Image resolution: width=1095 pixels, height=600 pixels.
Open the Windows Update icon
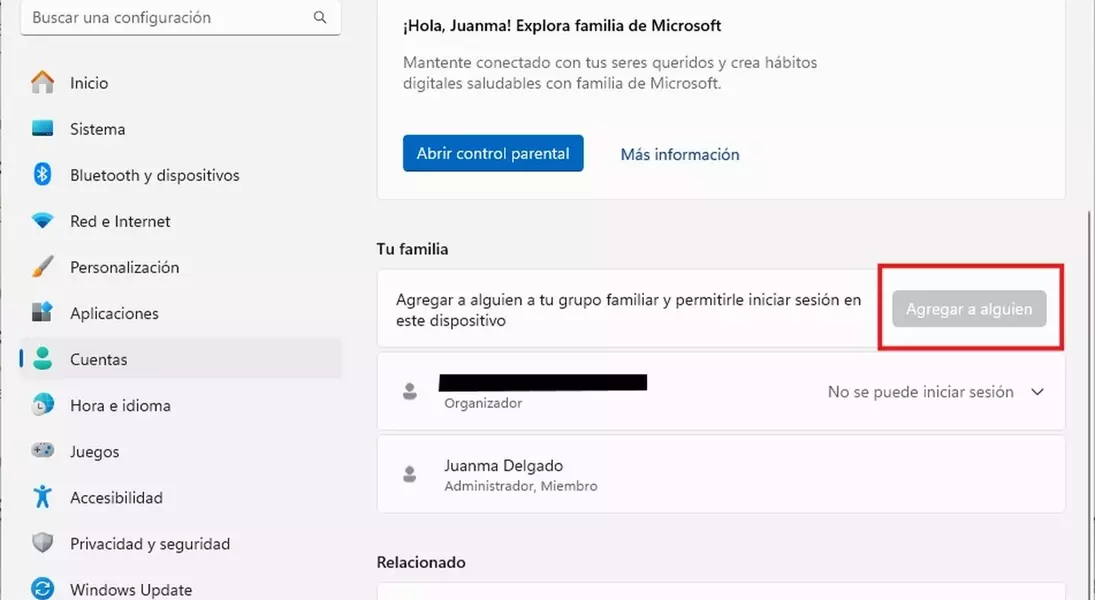(42, 589)
